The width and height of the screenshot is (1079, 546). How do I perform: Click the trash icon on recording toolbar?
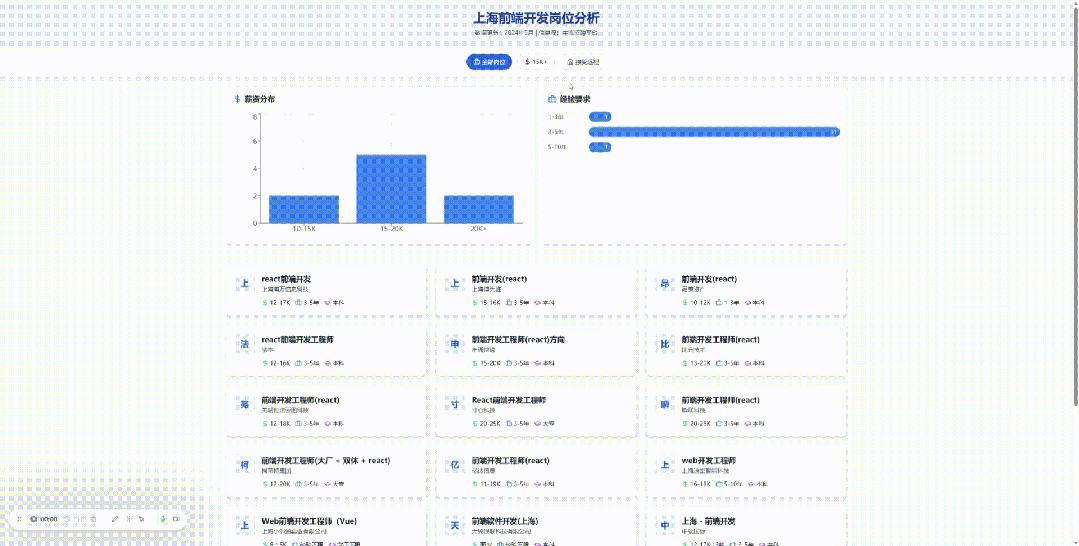pos(93,519)
